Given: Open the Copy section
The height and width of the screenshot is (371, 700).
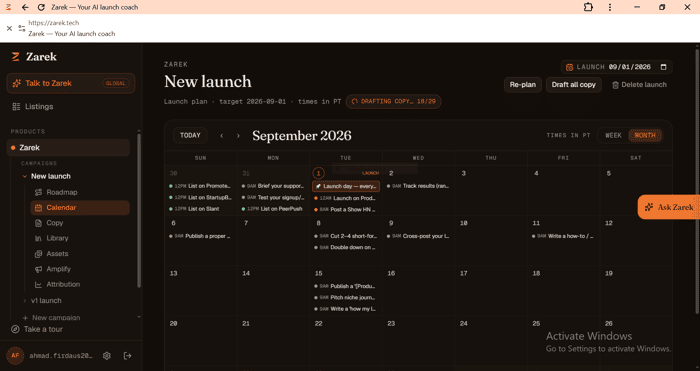Looking at the screenshot, I should (54, 223).
